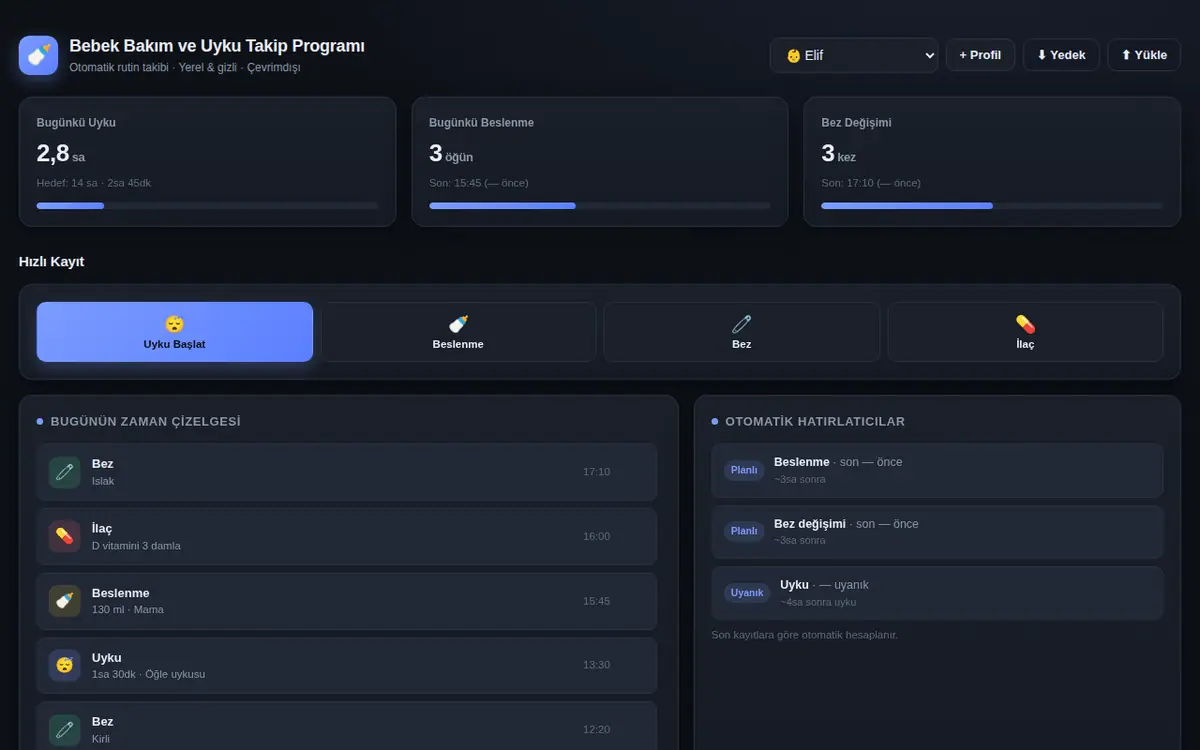This screenshot has width=1200, height=750.
Task: Click the Yedek backup button
Action: coord(1061,55)
